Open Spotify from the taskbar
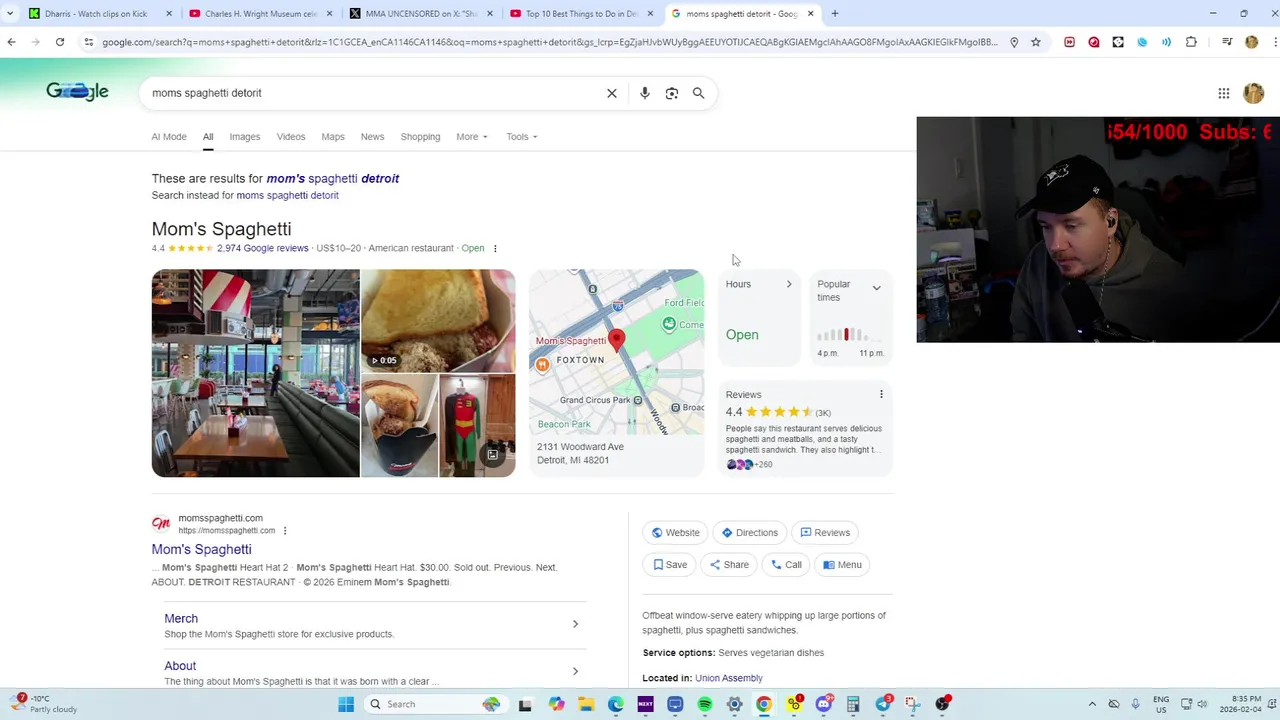Screen dimensions: 1280x720 [705, 704]
